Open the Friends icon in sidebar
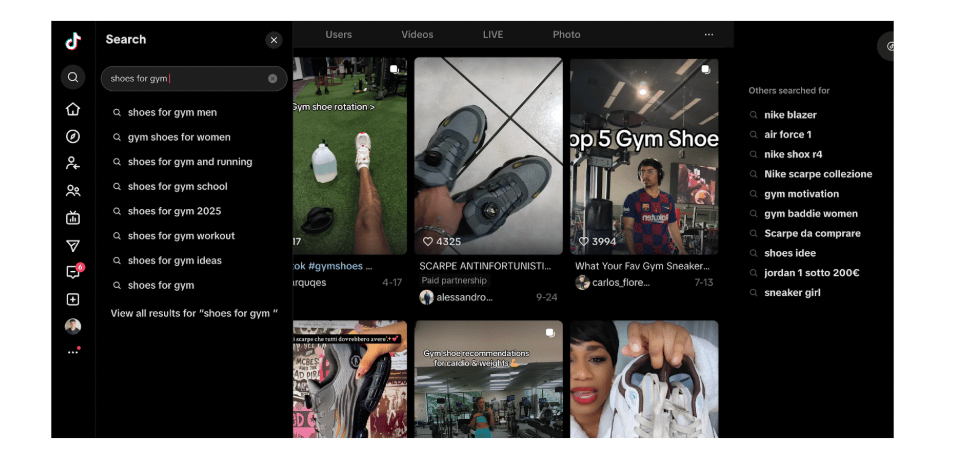 coord(73,190)
